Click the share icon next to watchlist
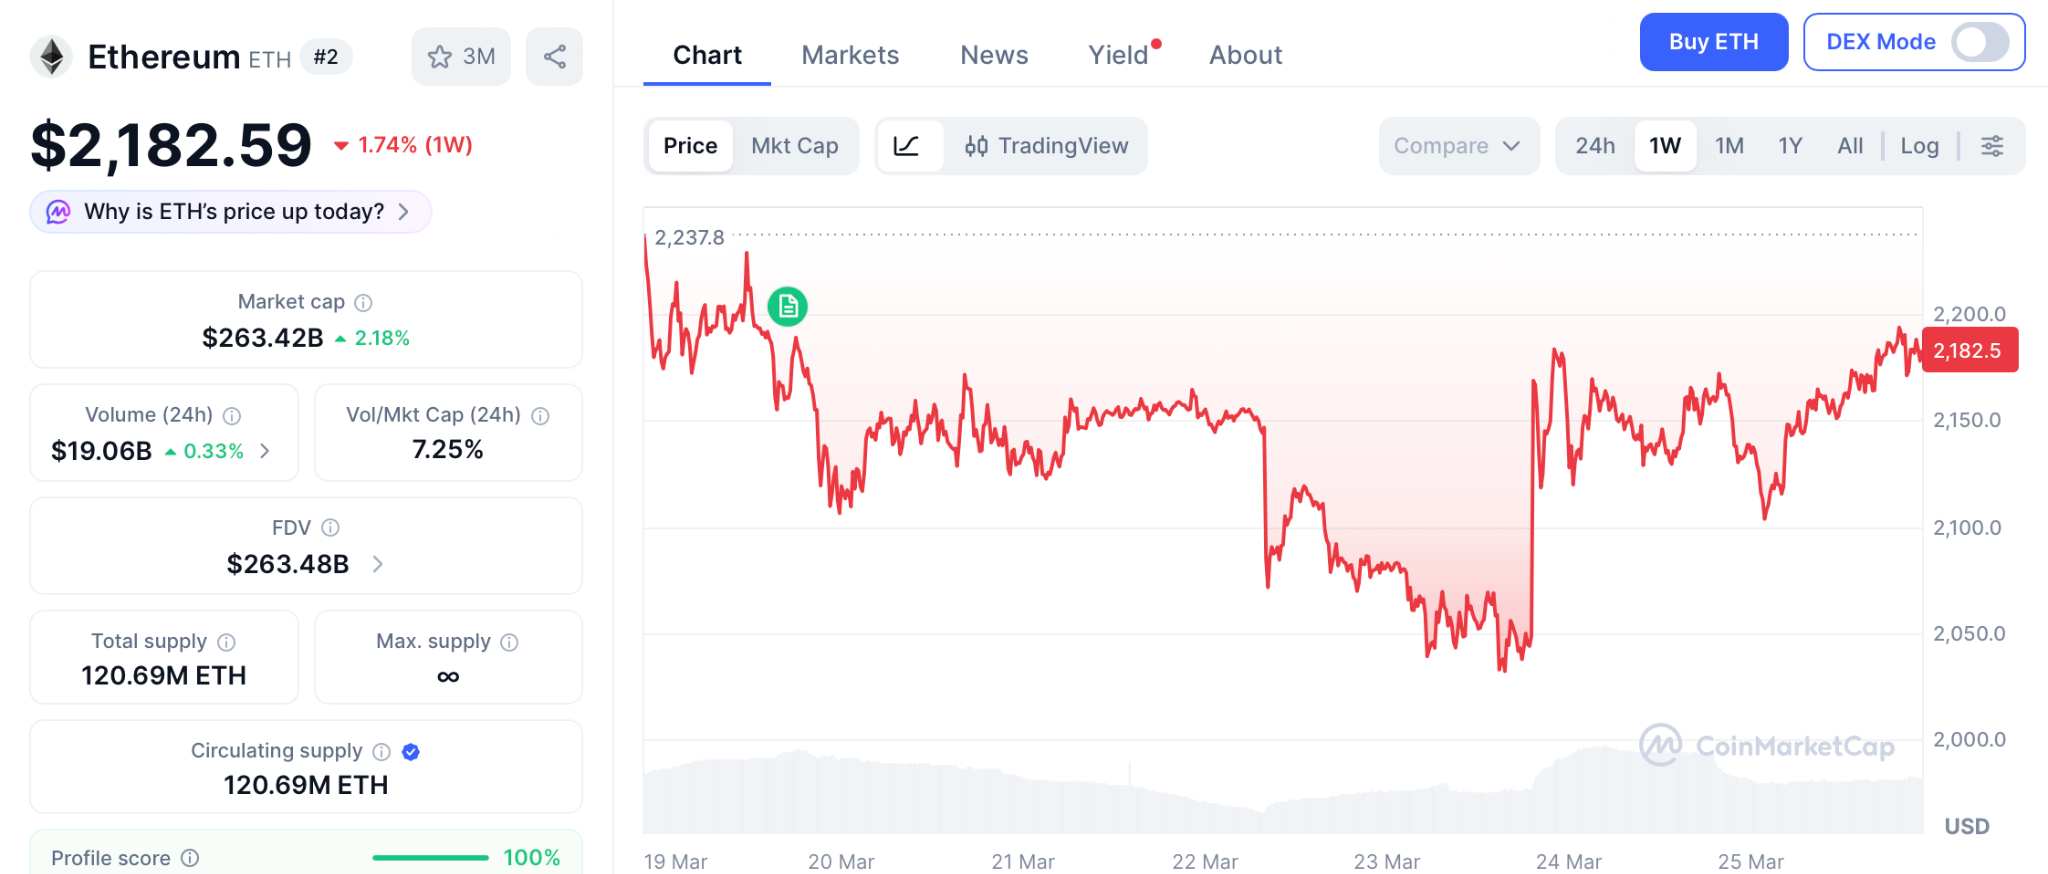 point(555,57)
